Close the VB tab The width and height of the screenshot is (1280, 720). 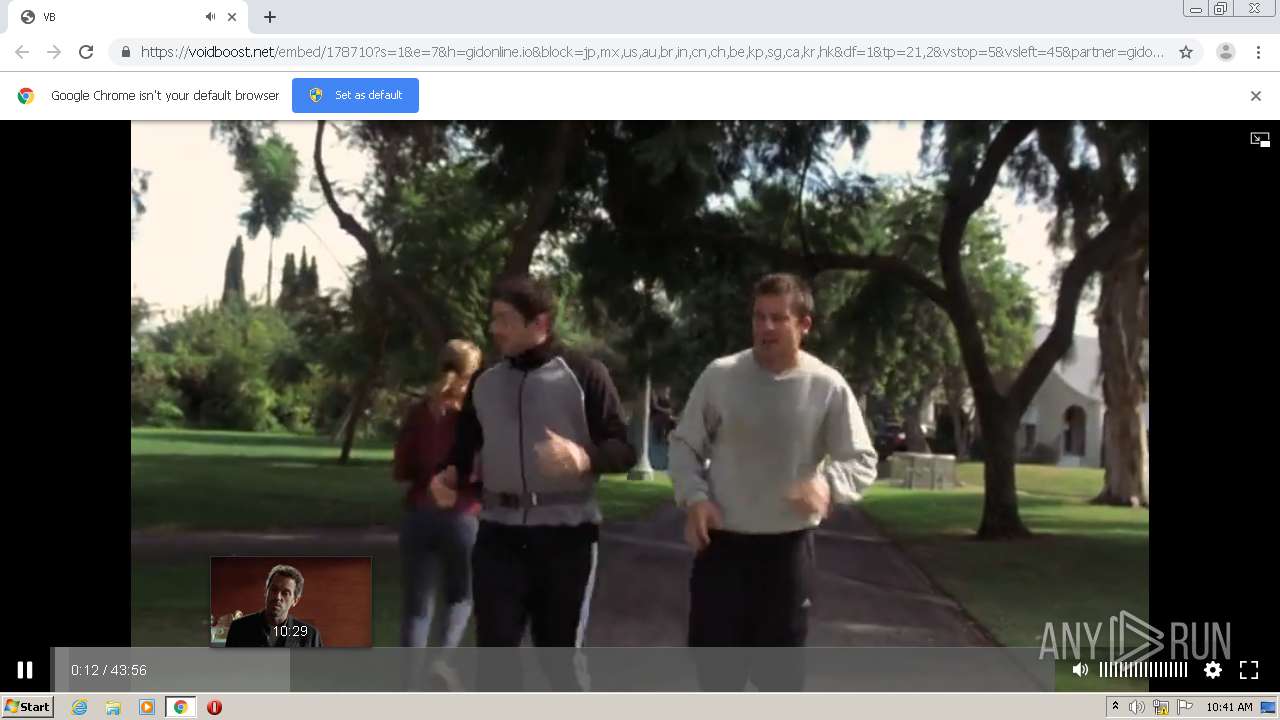[x=232, y=17]
